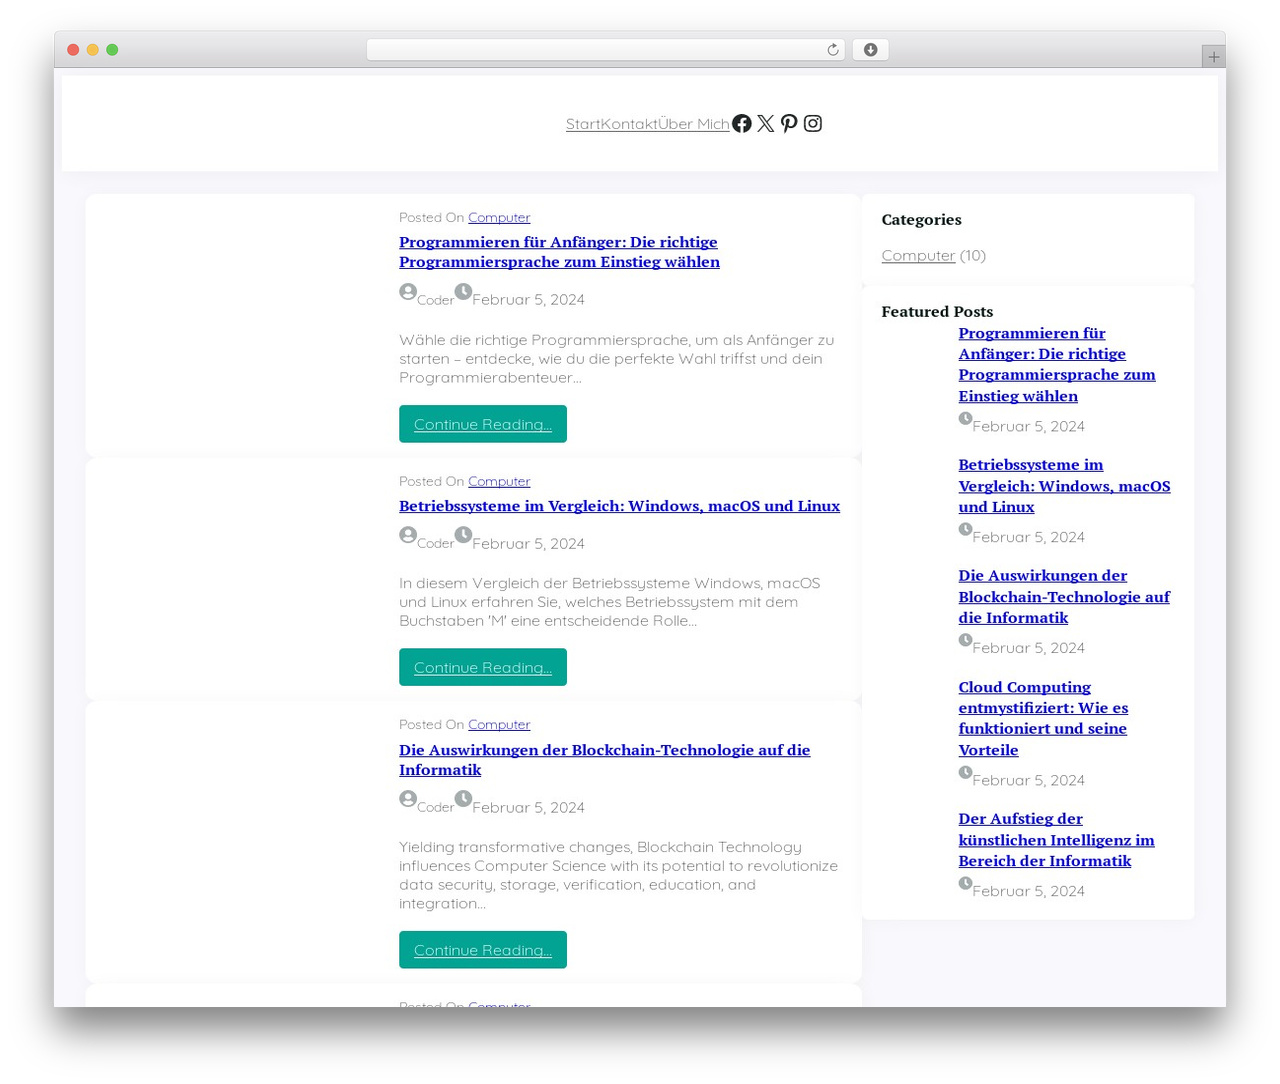Go to the Start menu item

pyautogui.click(x=583, y=124)
